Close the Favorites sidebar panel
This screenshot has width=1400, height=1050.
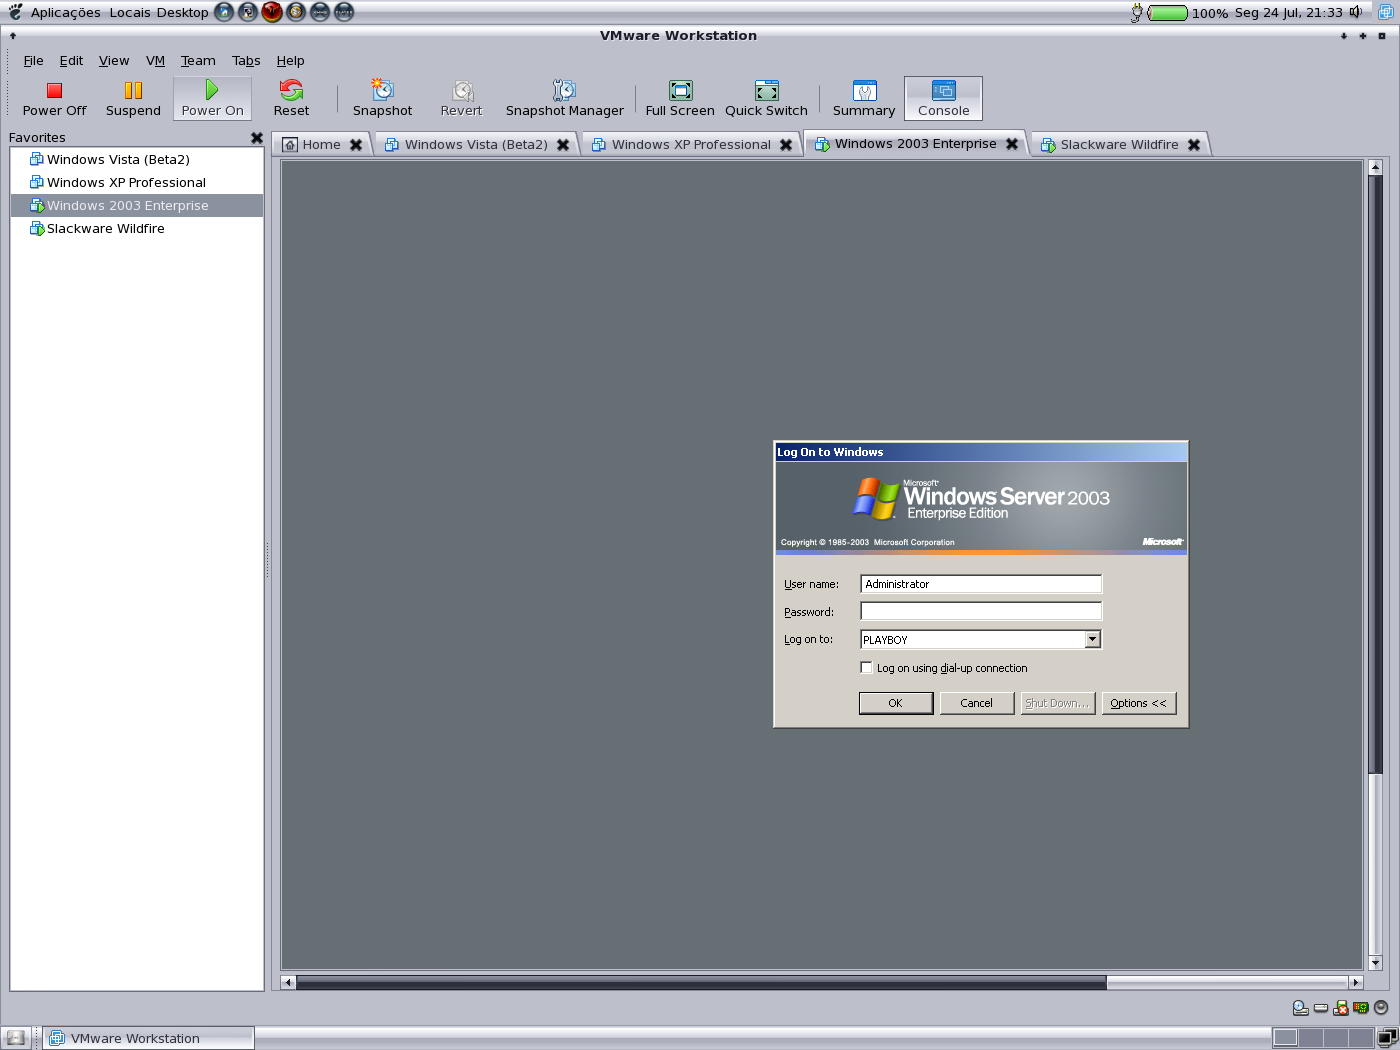(x=257, y=138)
